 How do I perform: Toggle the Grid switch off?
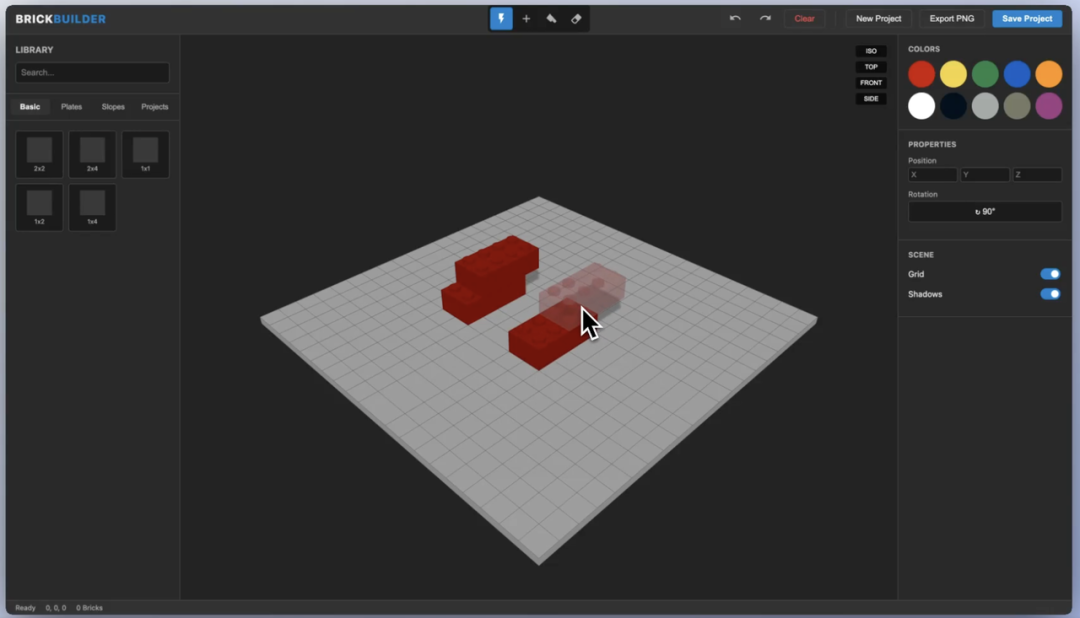click(1050, 274)
